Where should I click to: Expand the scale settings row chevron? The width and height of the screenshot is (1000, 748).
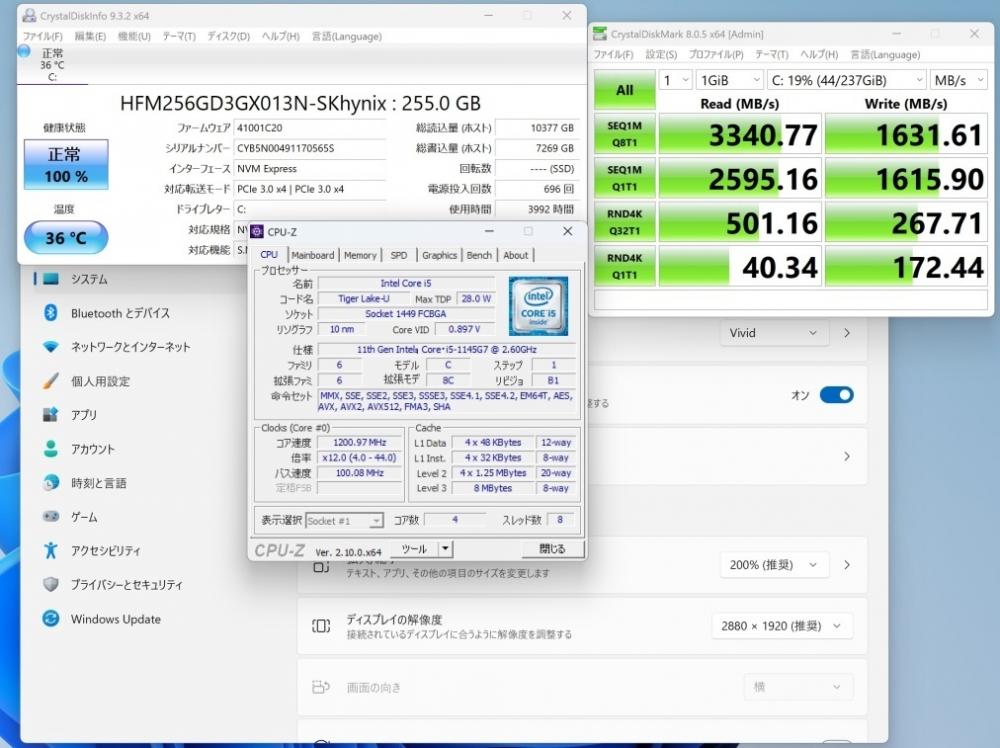(x=847, y=565)
